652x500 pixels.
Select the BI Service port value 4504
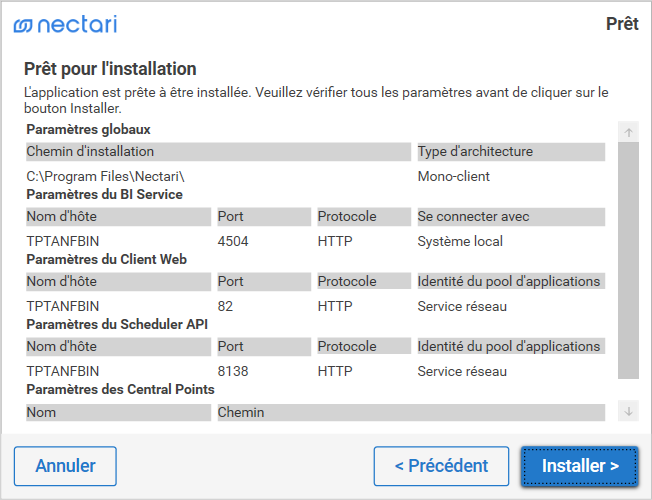click(x=234, y=241)
